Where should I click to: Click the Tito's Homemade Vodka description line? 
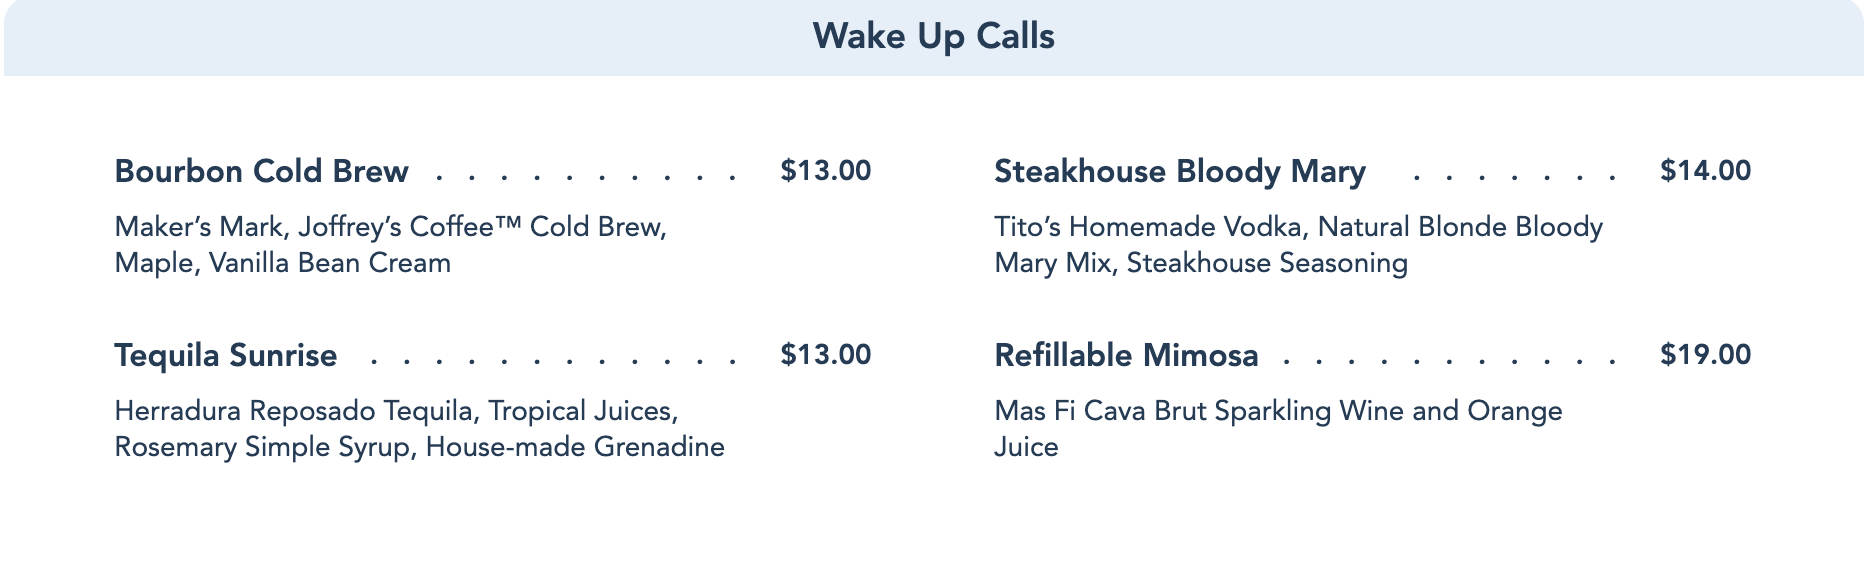[x=1298, y=227]
